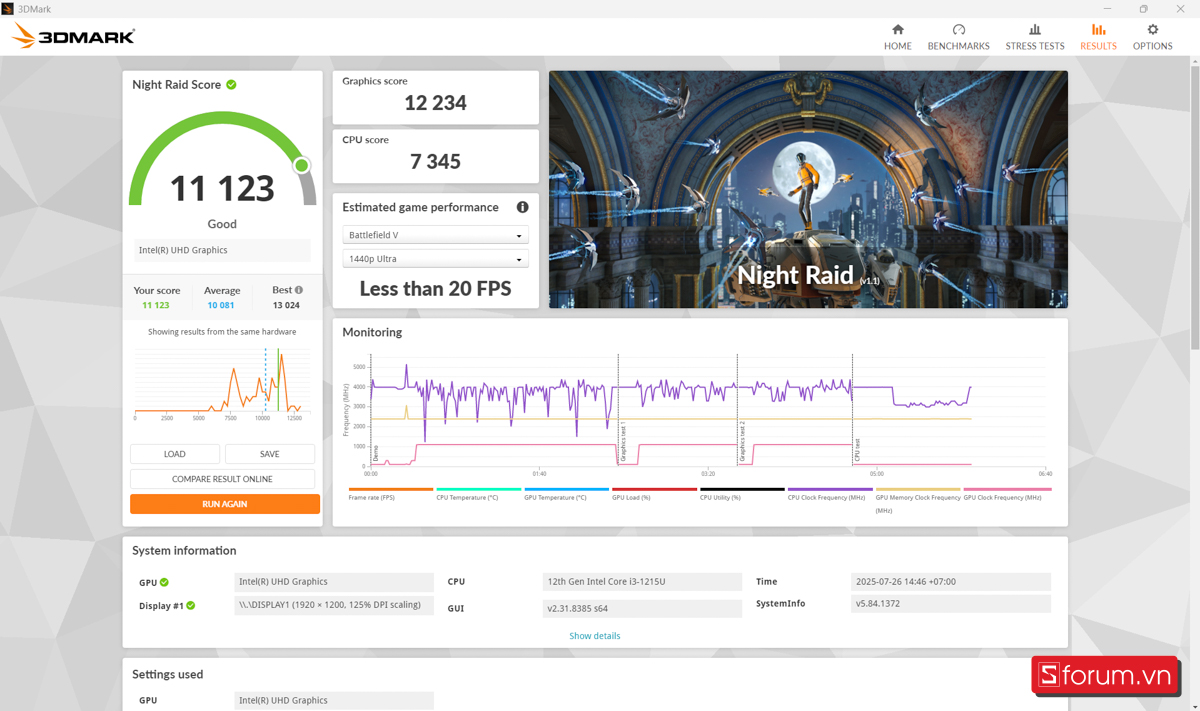Viewport: 1200px width, 711px height.
Task: Open the STRESS TESTS tab
Action: tap(1034, 37)
